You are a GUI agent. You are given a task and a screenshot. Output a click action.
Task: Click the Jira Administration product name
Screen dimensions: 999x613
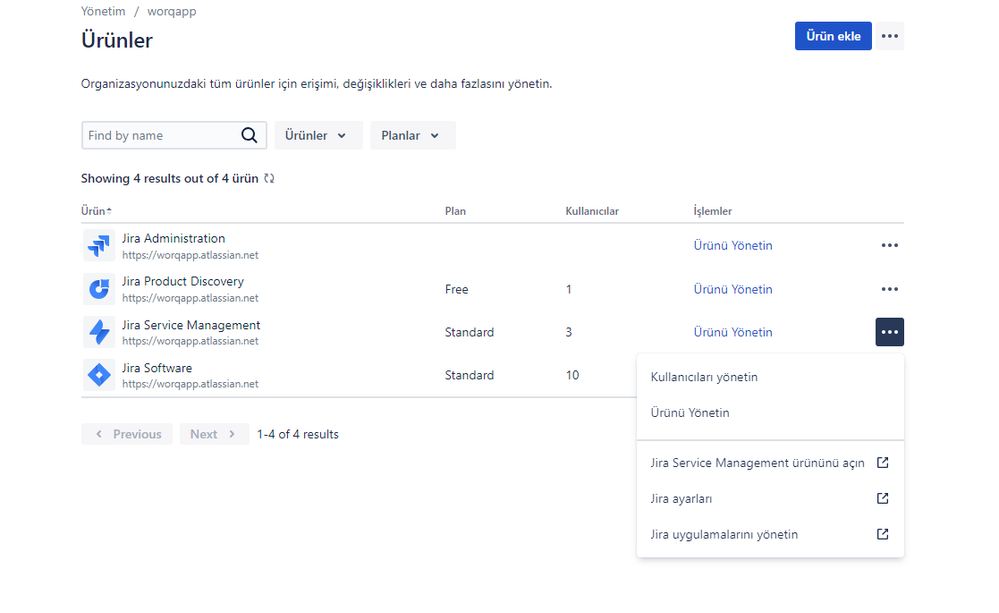(173, 238)
